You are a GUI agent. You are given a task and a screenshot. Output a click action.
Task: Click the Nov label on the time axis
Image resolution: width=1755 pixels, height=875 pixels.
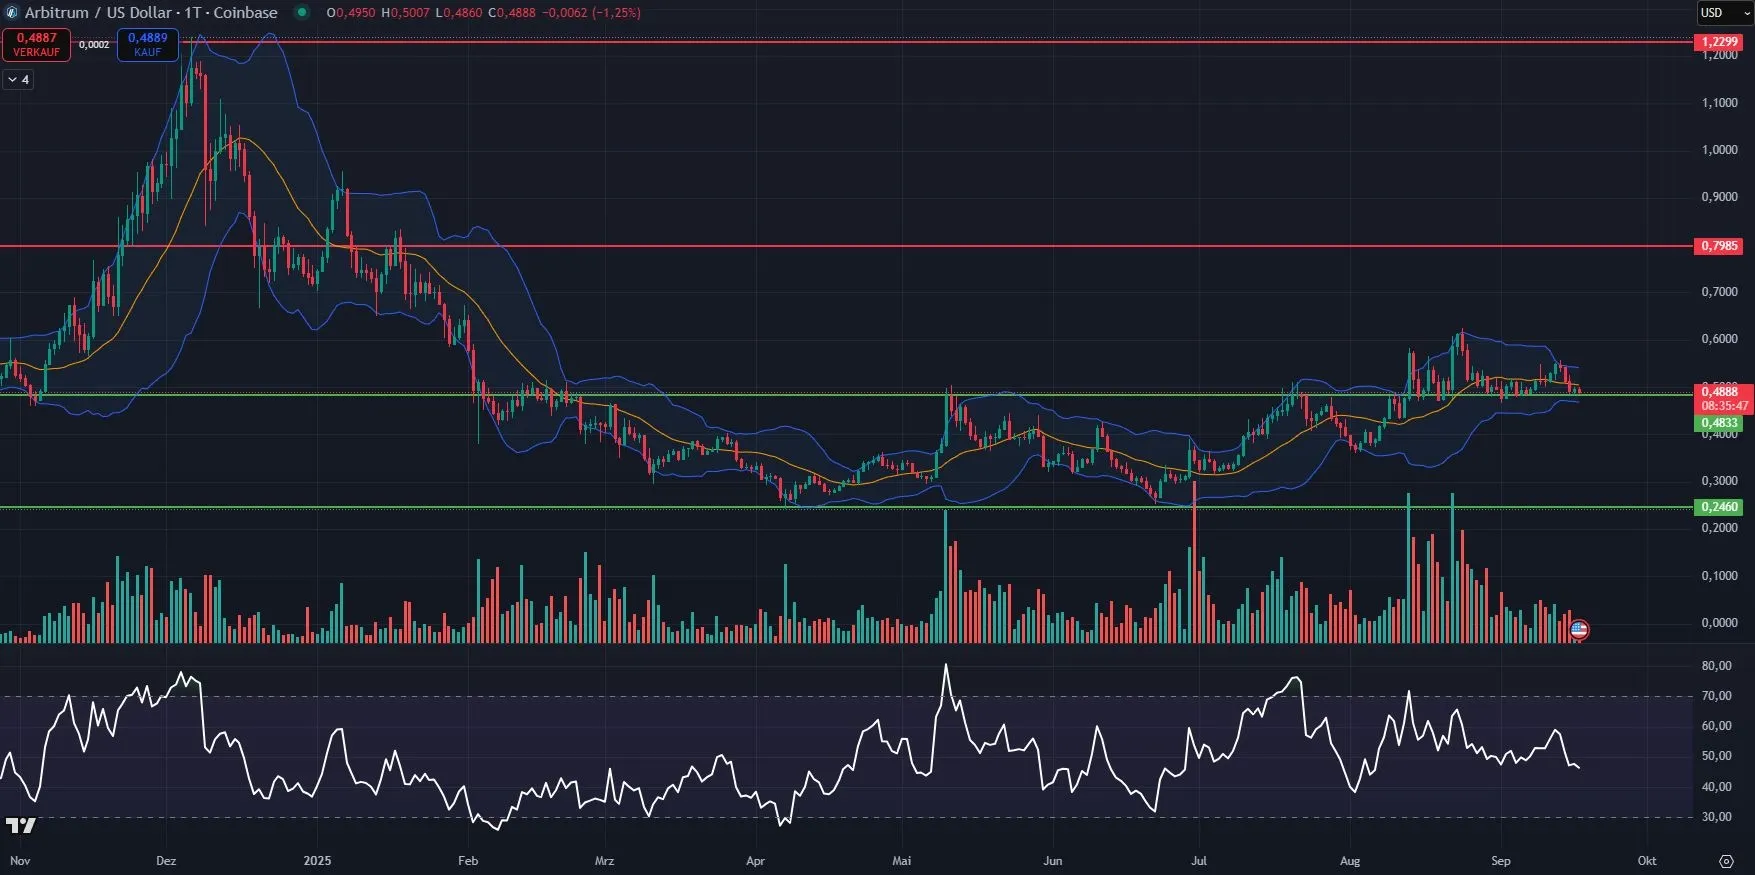tap(20, 861)
